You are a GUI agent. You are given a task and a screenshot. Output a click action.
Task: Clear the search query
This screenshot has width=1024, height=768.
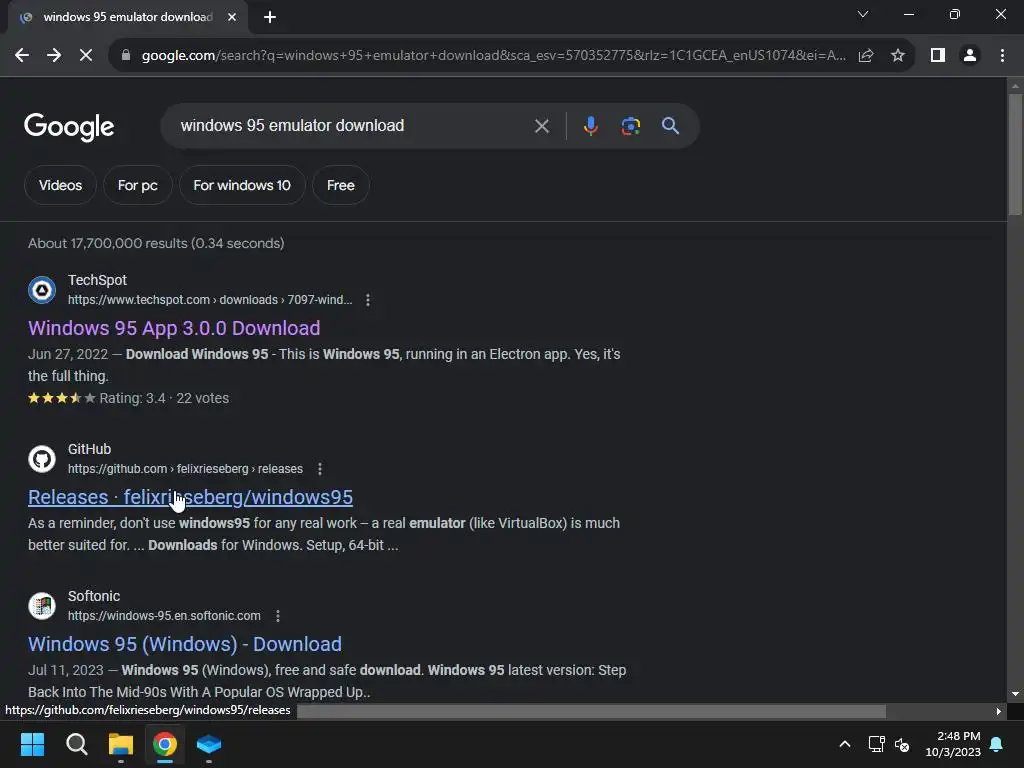tap(541, 126)
